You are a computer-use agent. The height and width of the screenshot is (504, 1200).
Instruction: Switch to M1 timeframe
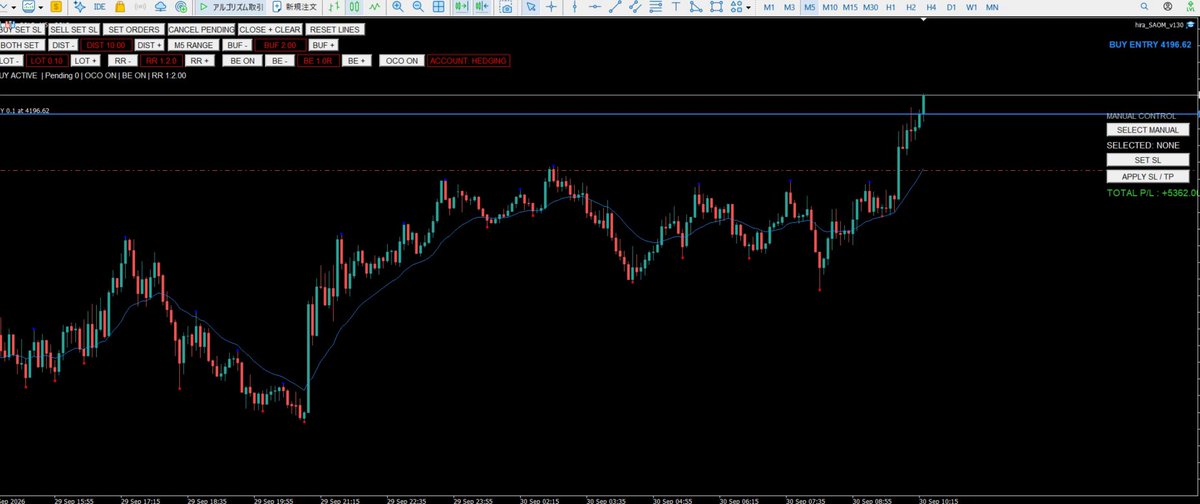pyautogui.click(x=768, y=7)
